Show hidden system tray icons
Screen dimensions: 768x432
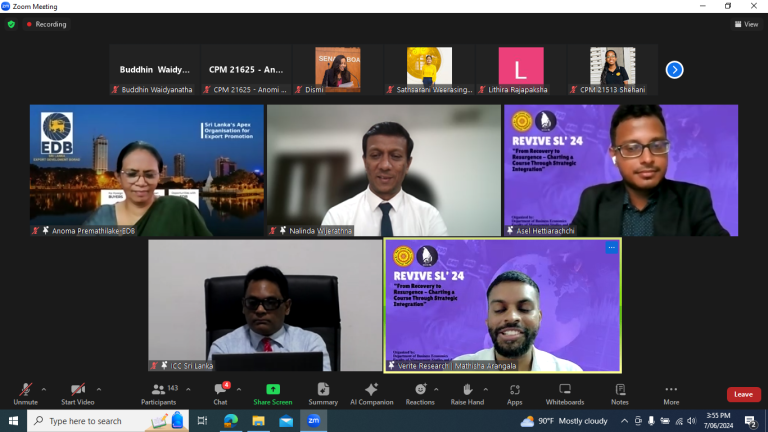pos(624,421)
